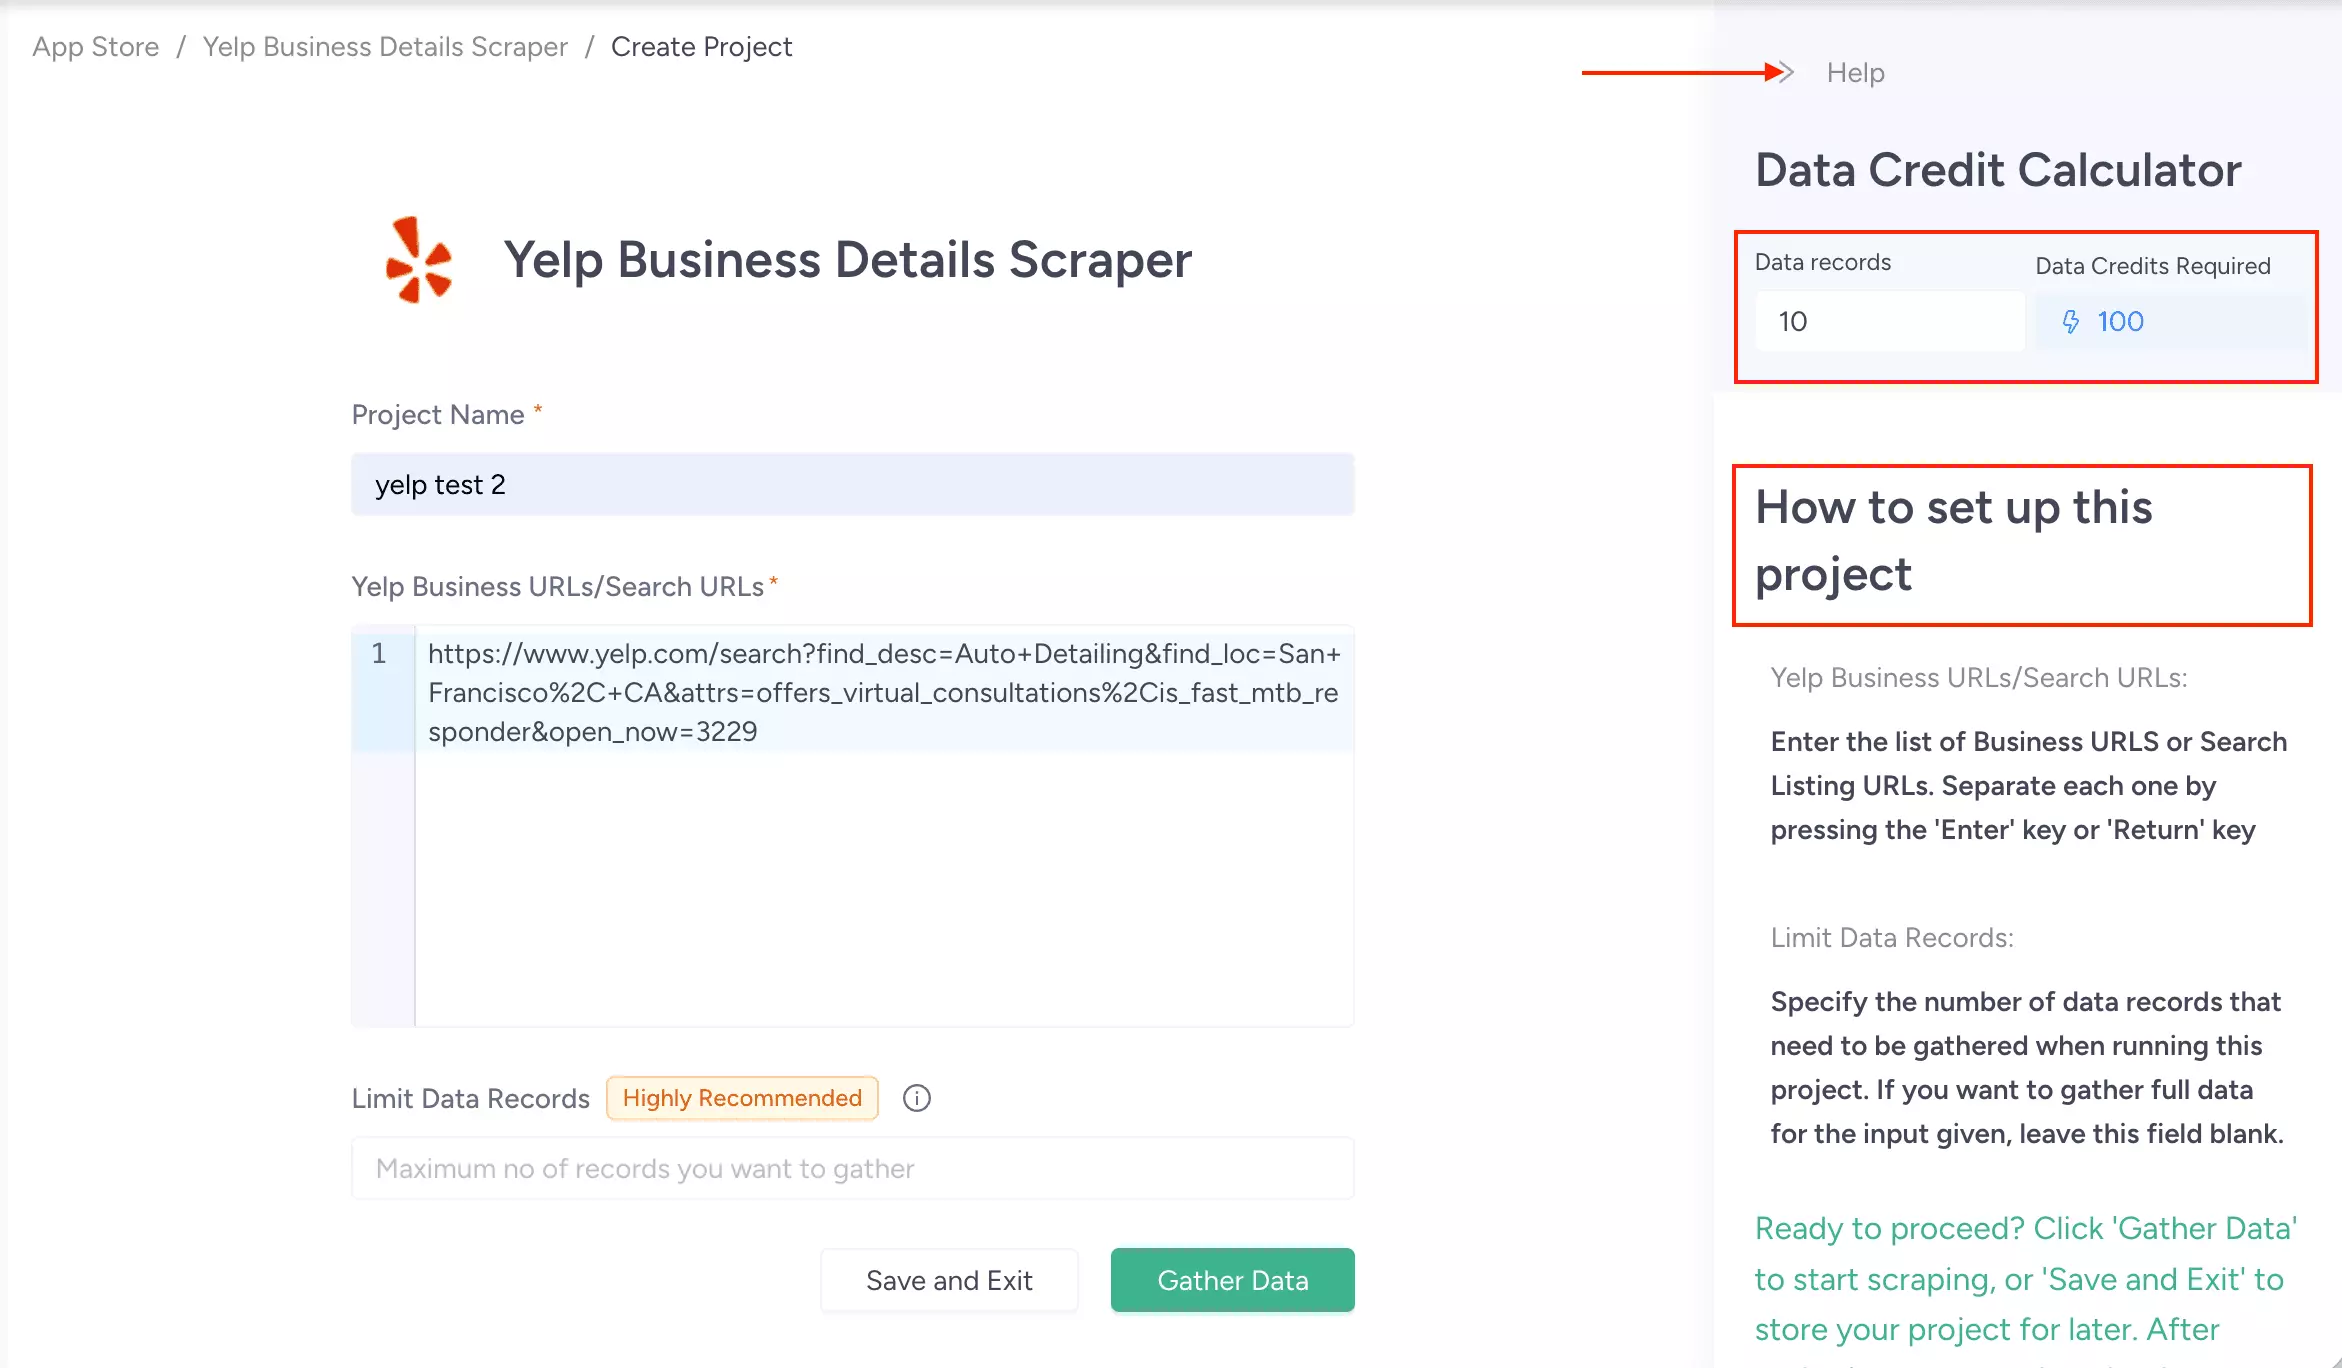This screenshot has height=1368, width=2342.
Task: Focus the Project Name field 'yelp test 2'
Action: 853,485
